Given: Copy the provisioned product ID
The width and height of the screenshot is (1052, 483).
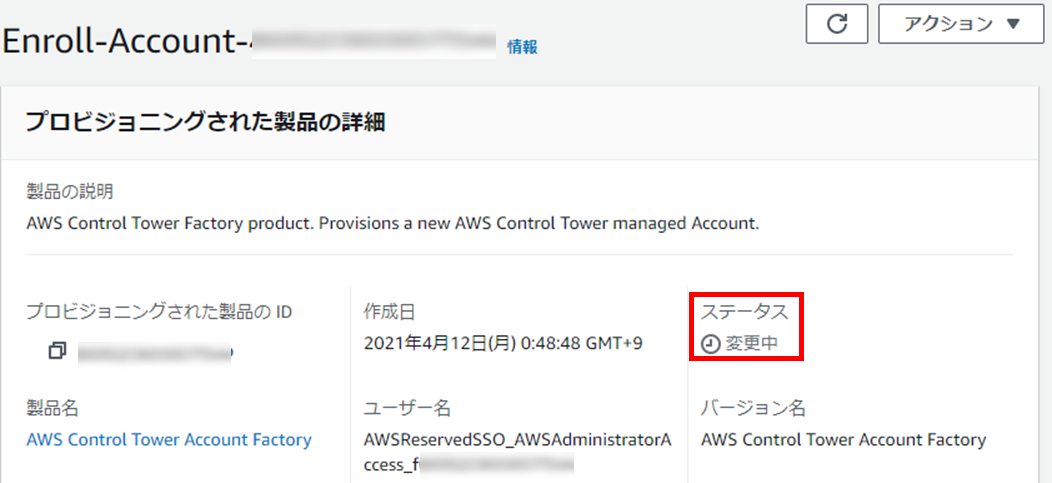Looking at the screenshot, I should [x=58, y=350].
